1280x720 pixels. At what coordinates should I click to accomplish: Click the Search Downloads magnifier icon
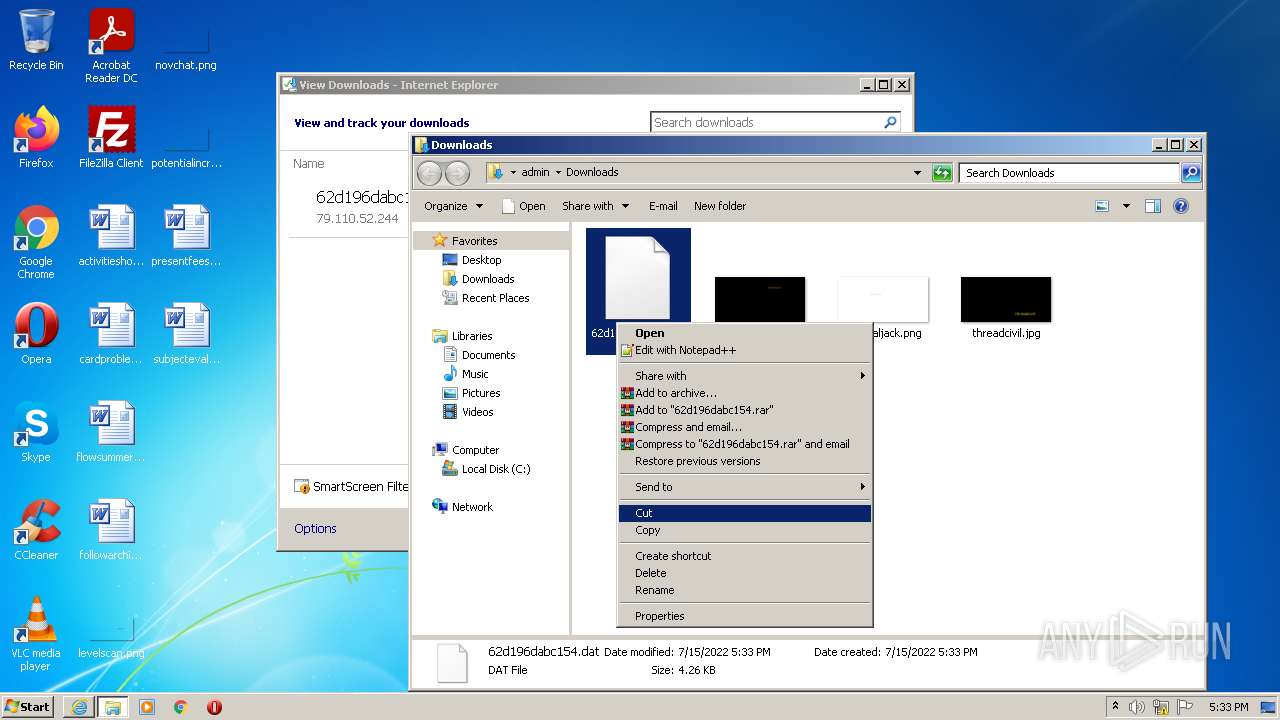coord(1190,173)
